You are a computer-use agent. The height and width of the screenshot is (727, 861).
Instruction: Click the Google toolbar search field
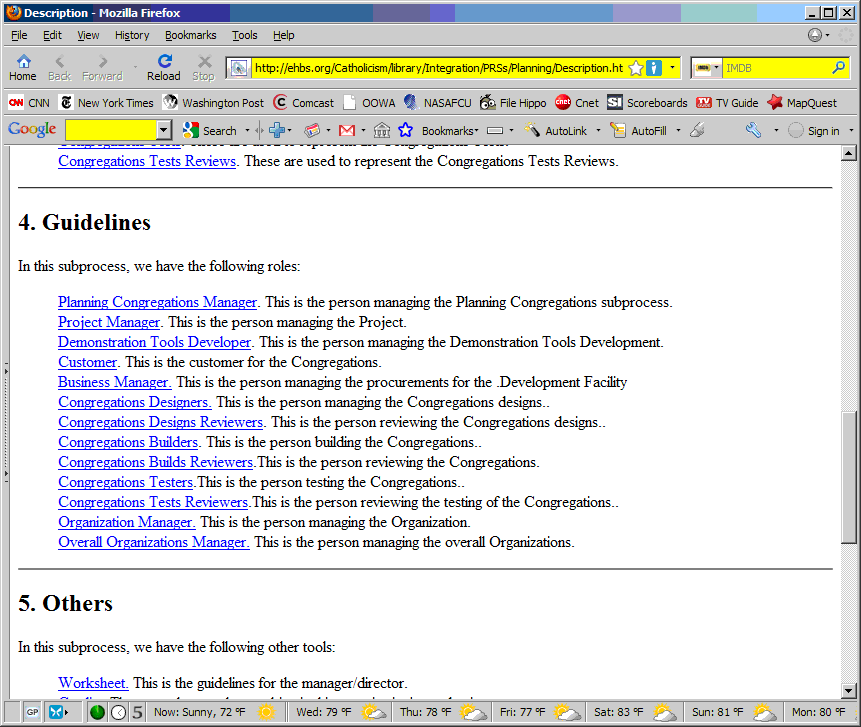point(111,131)
